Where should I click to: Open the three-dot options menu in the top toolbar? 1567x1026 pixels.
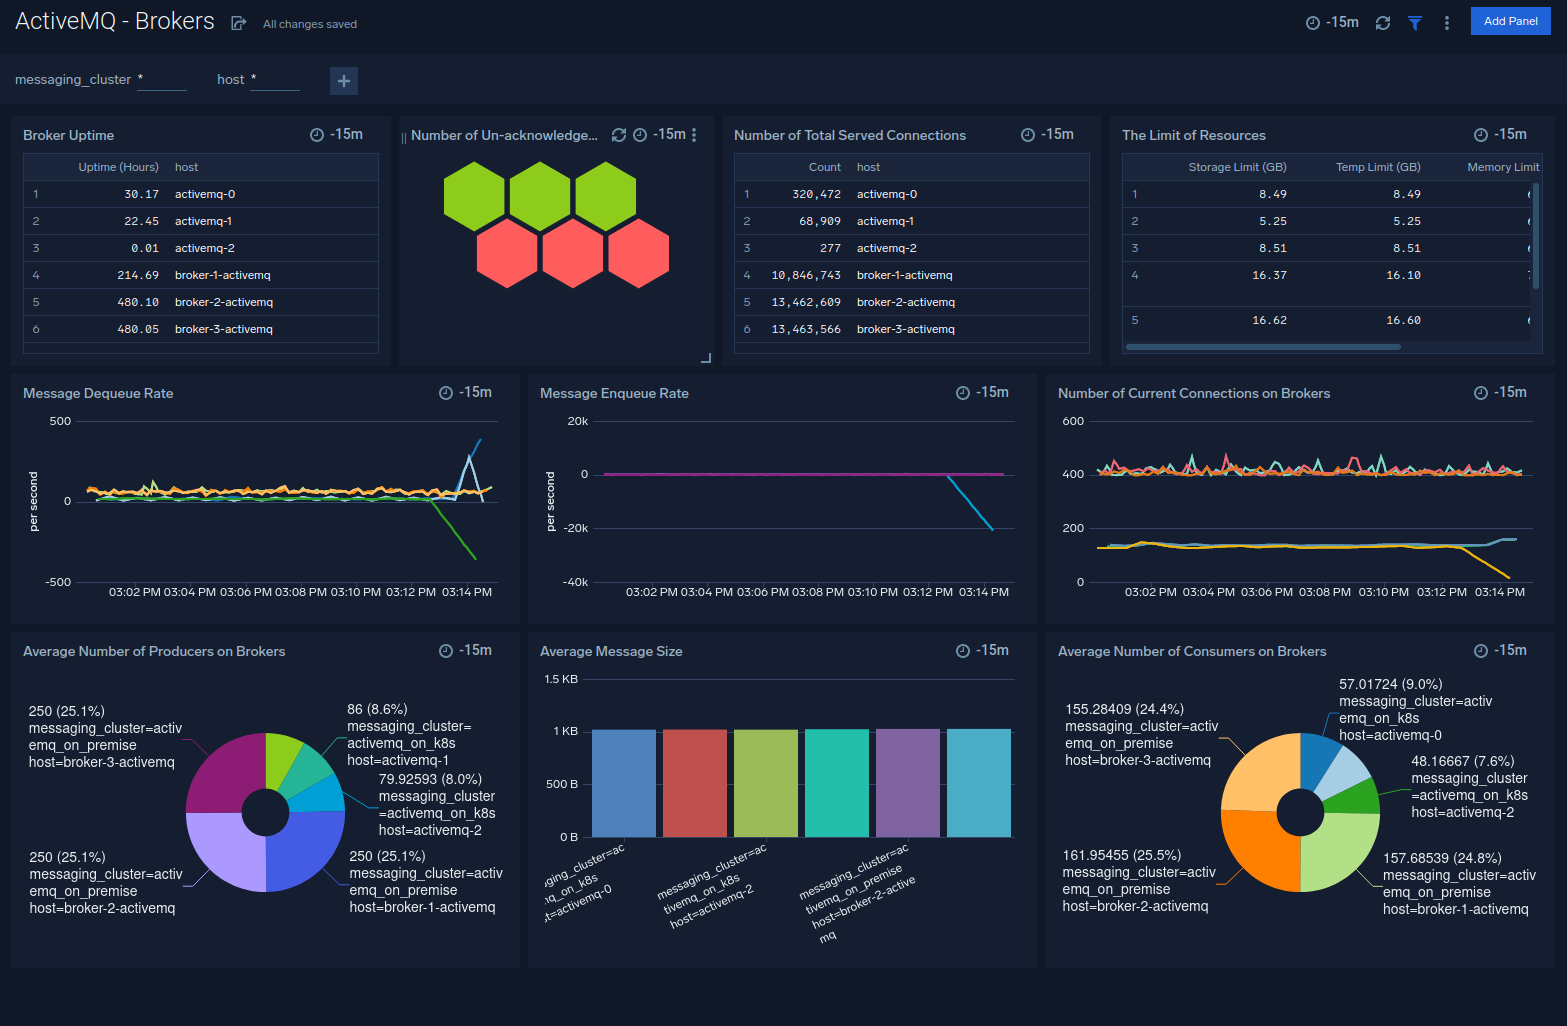pos(1447,21)
